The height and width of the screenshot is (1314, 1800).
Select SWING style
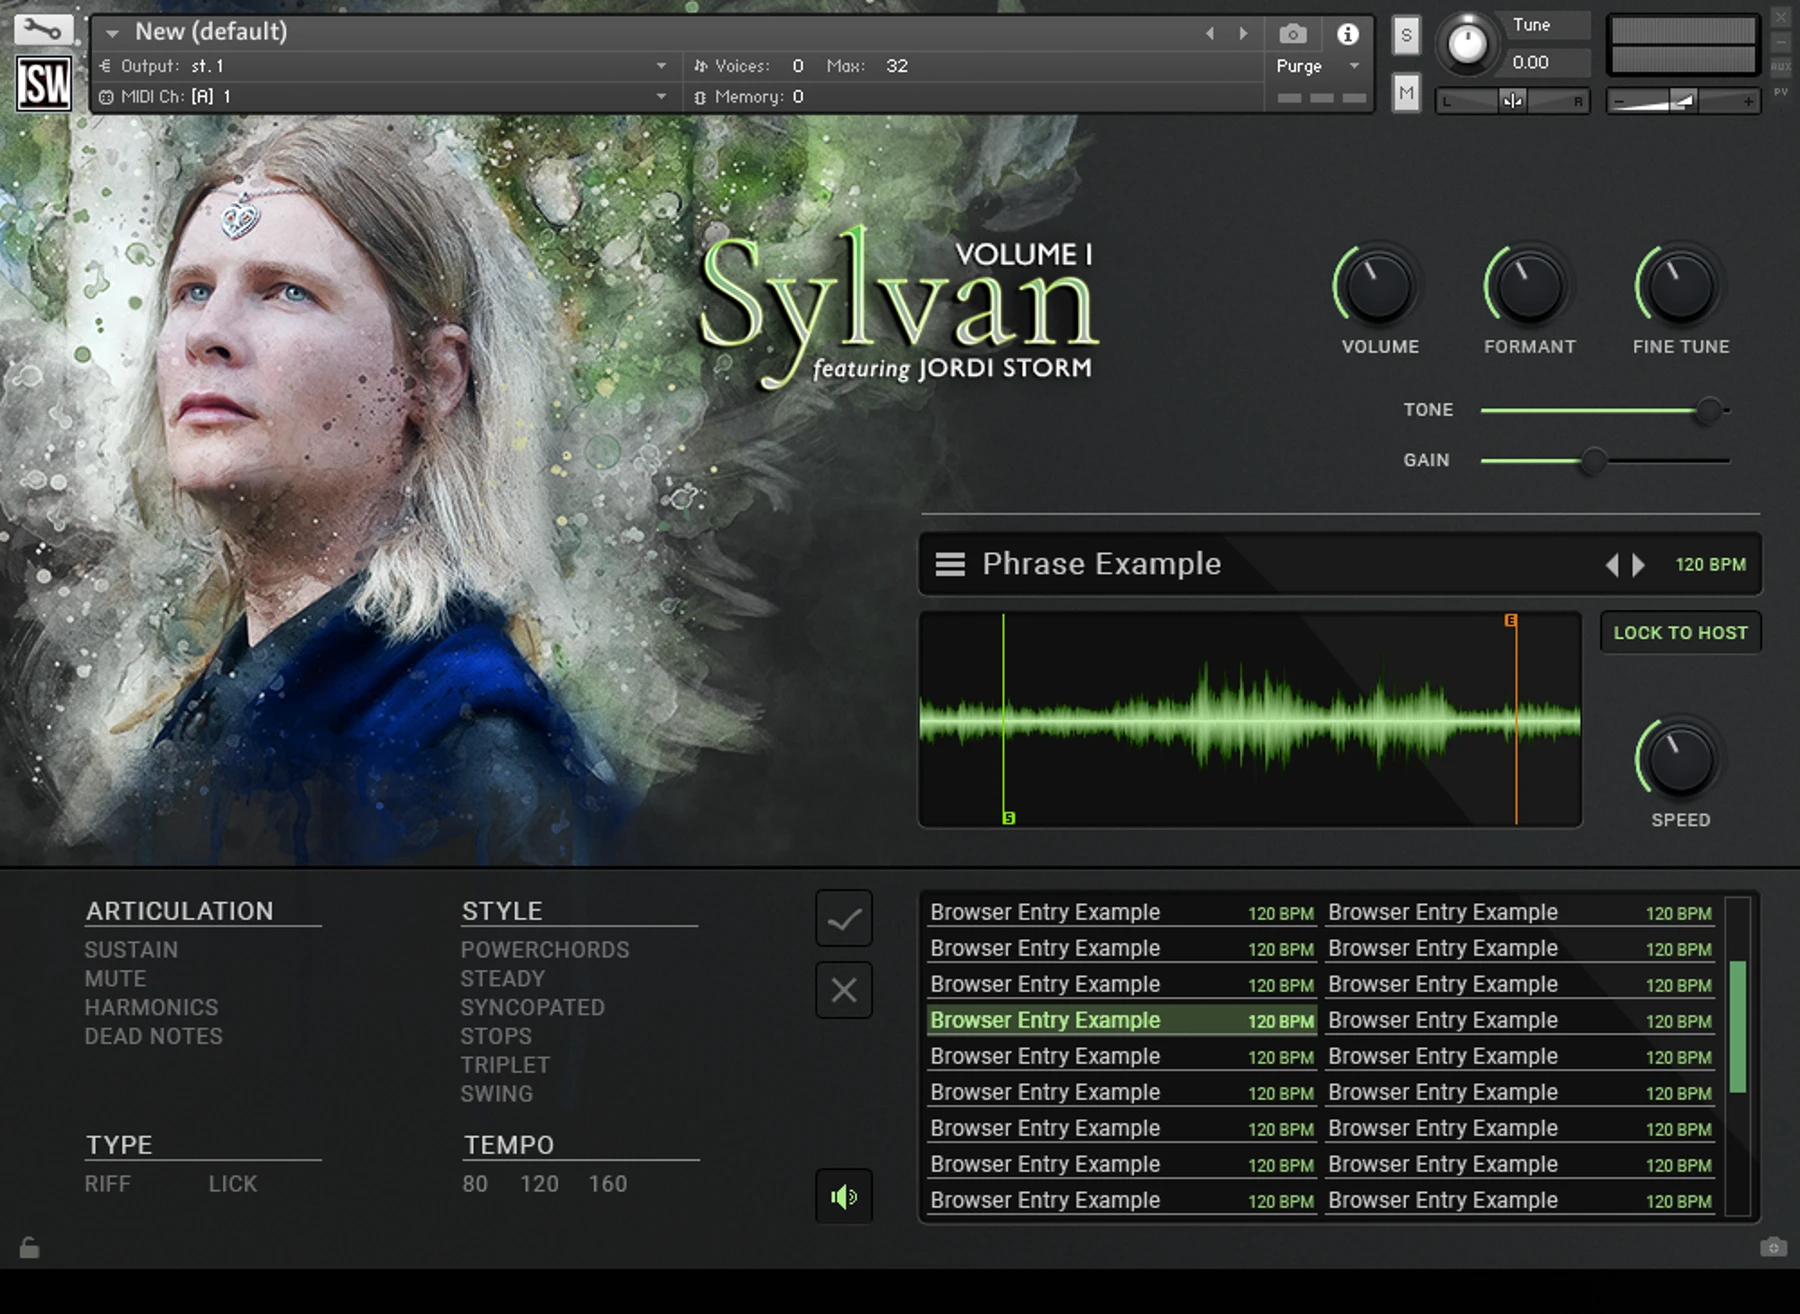(x=497, y=1095)
